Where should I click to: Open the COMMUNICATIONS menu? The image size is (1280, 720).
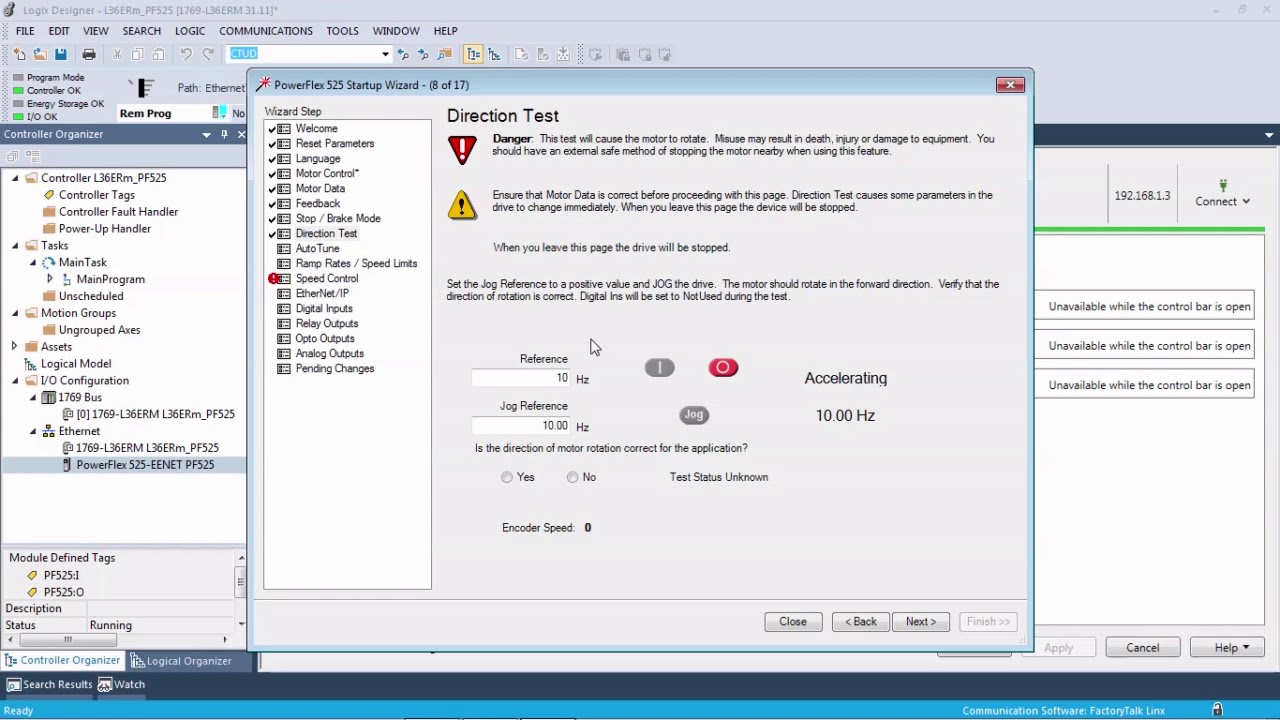point(266,31)
